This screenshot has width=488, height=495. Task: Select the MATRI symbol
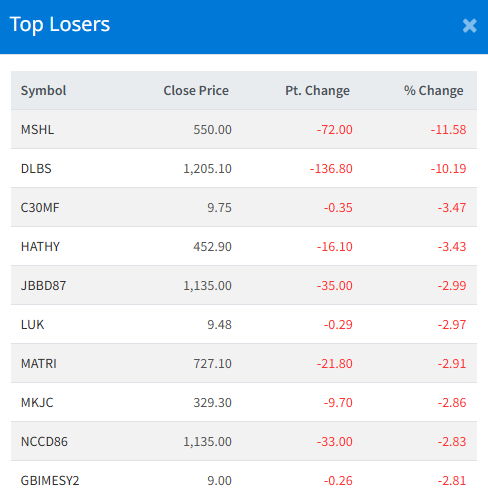point(39,364)
